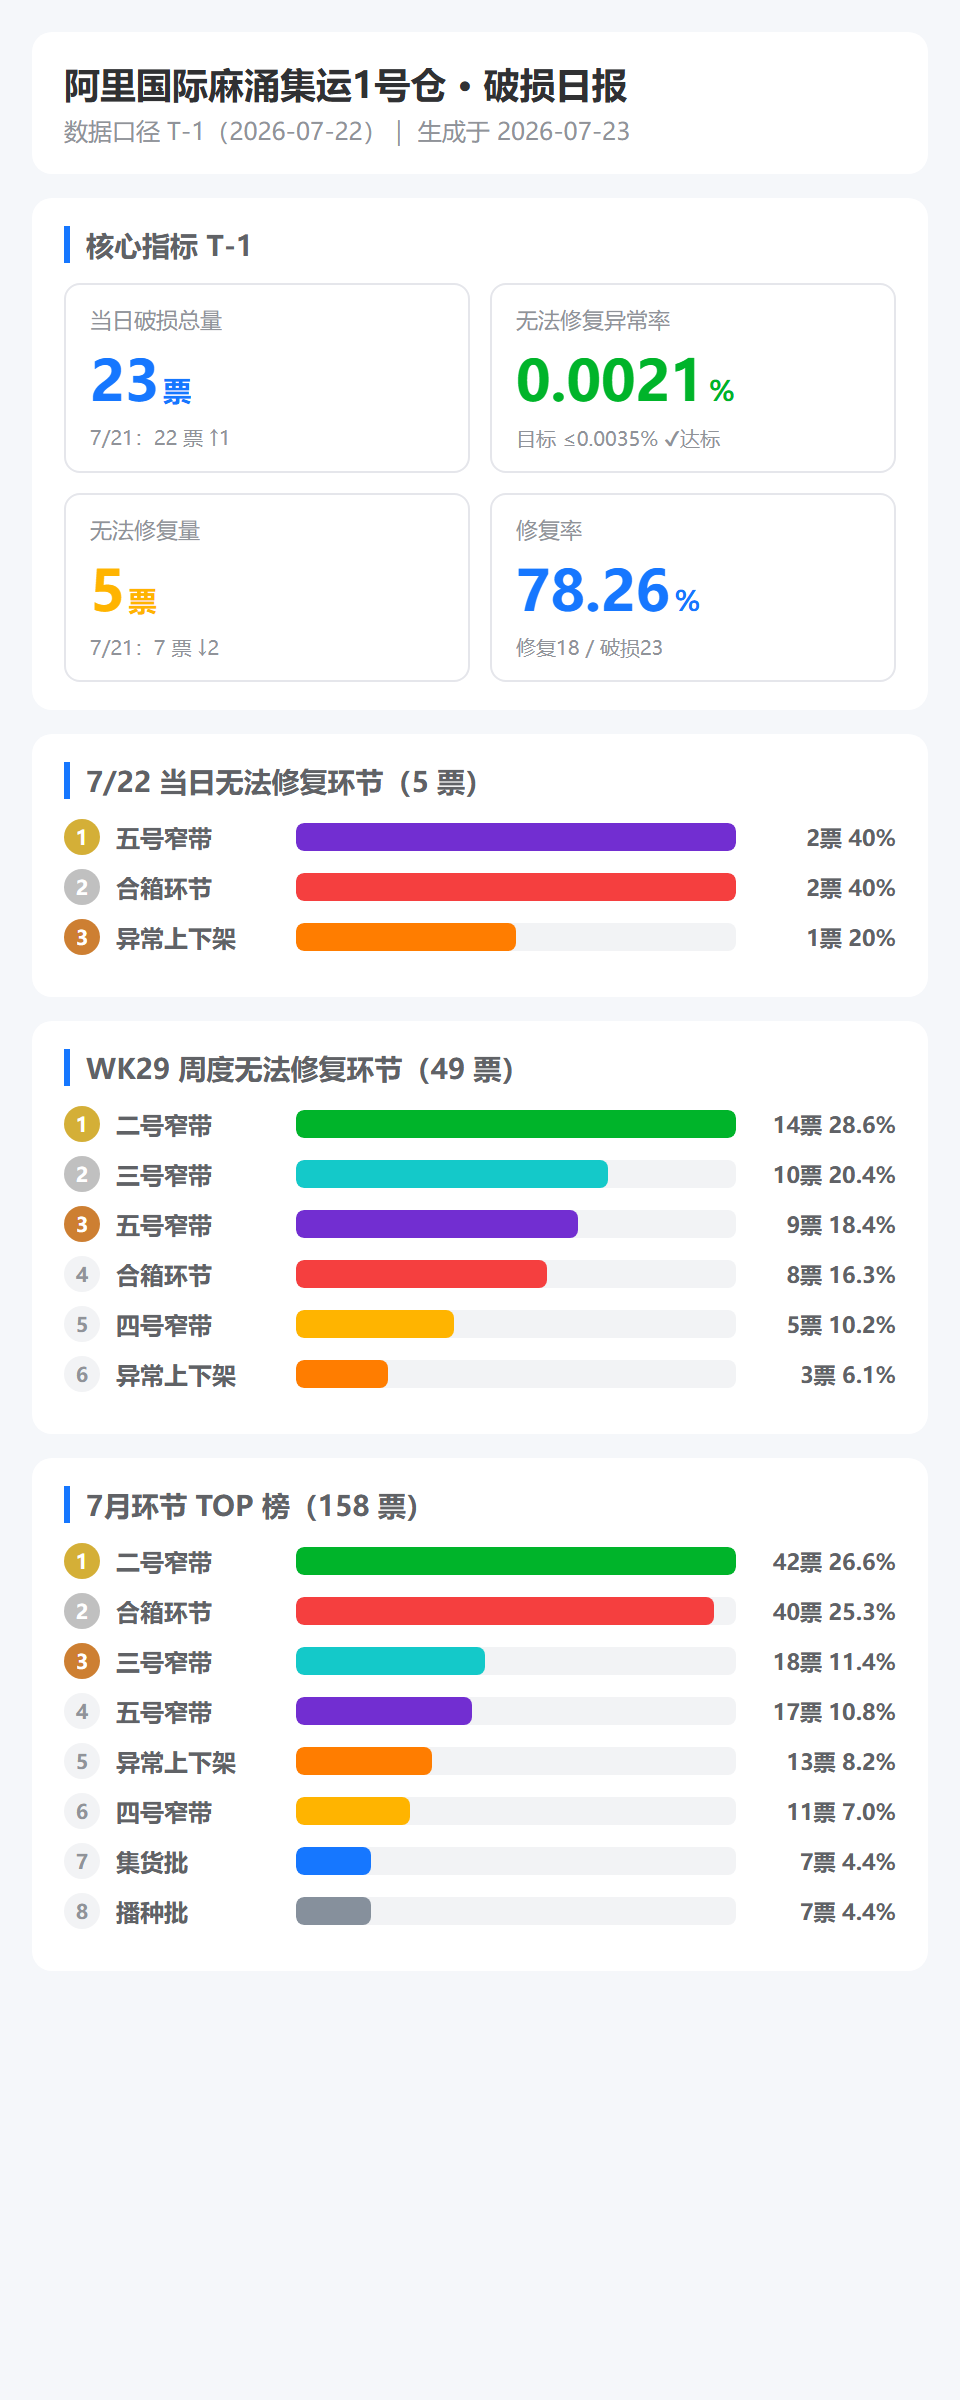Viewport: 960px width, 2400px height.
Task: Click the 42票 26.6% value label
Action: (834, 1561)
